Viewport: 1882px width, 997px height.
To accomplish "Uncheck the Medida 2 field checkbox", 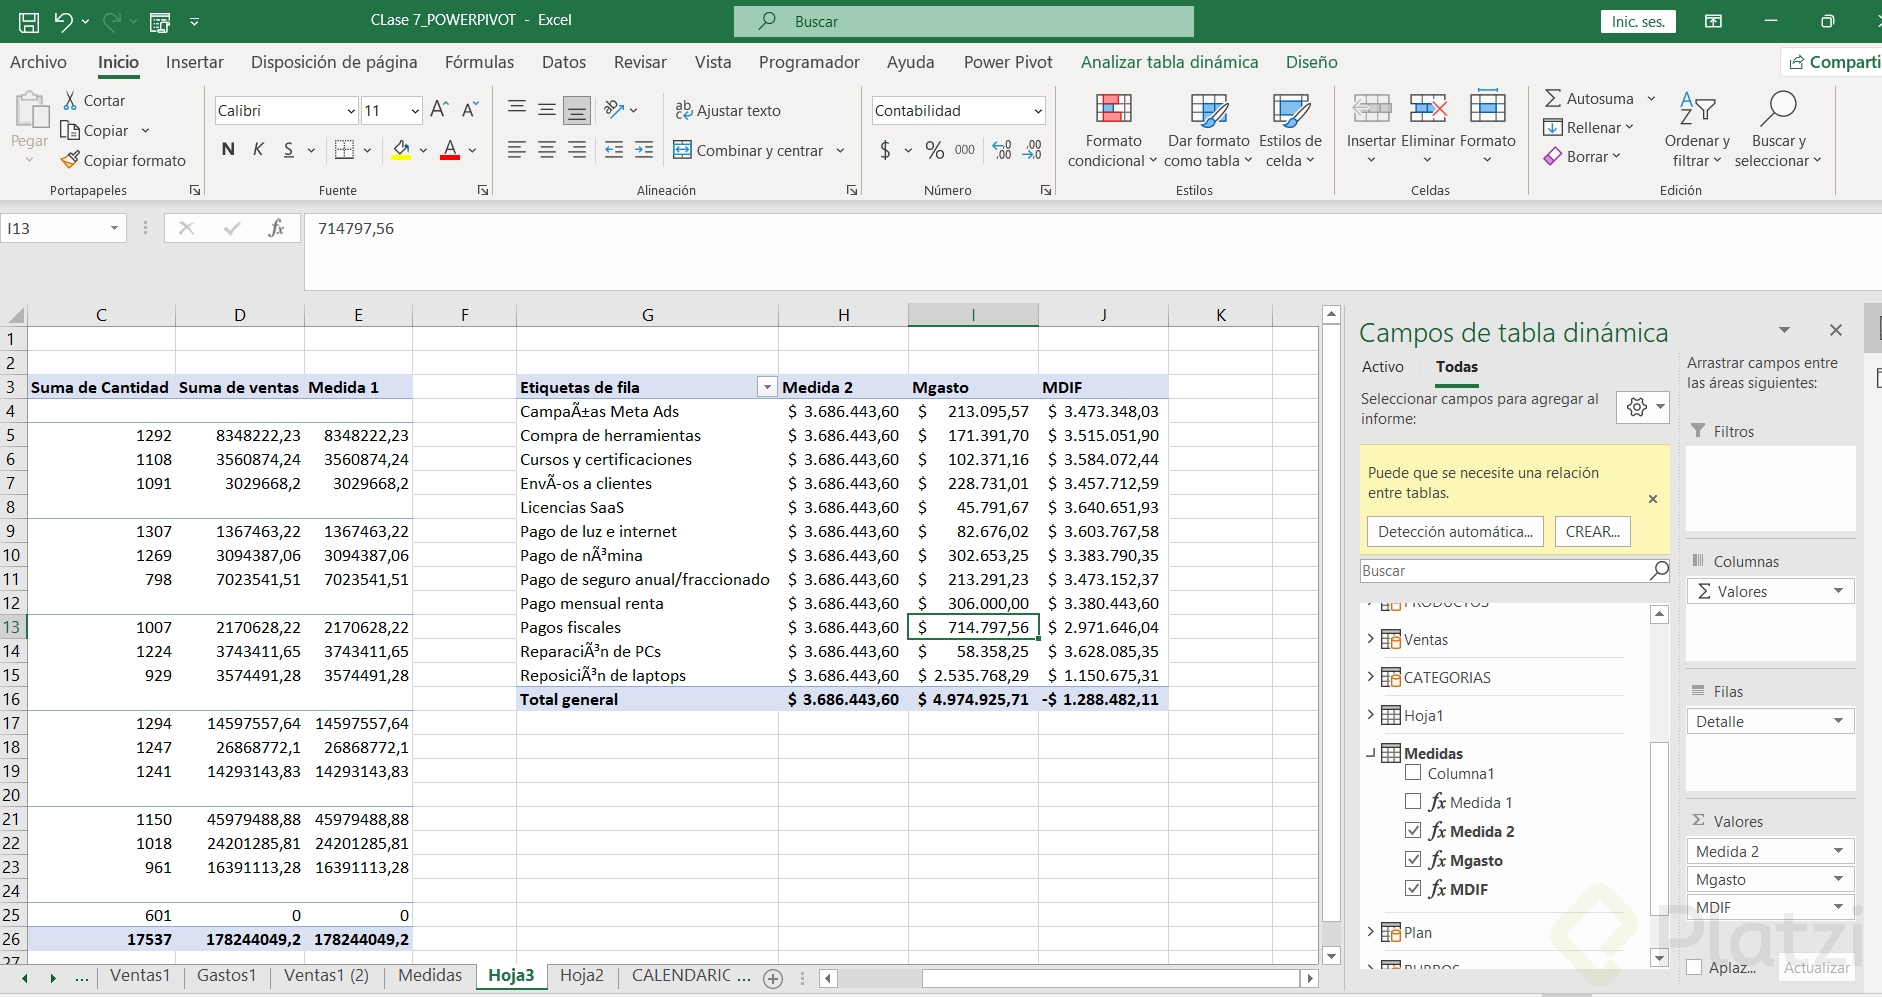I will (1413, 830).
